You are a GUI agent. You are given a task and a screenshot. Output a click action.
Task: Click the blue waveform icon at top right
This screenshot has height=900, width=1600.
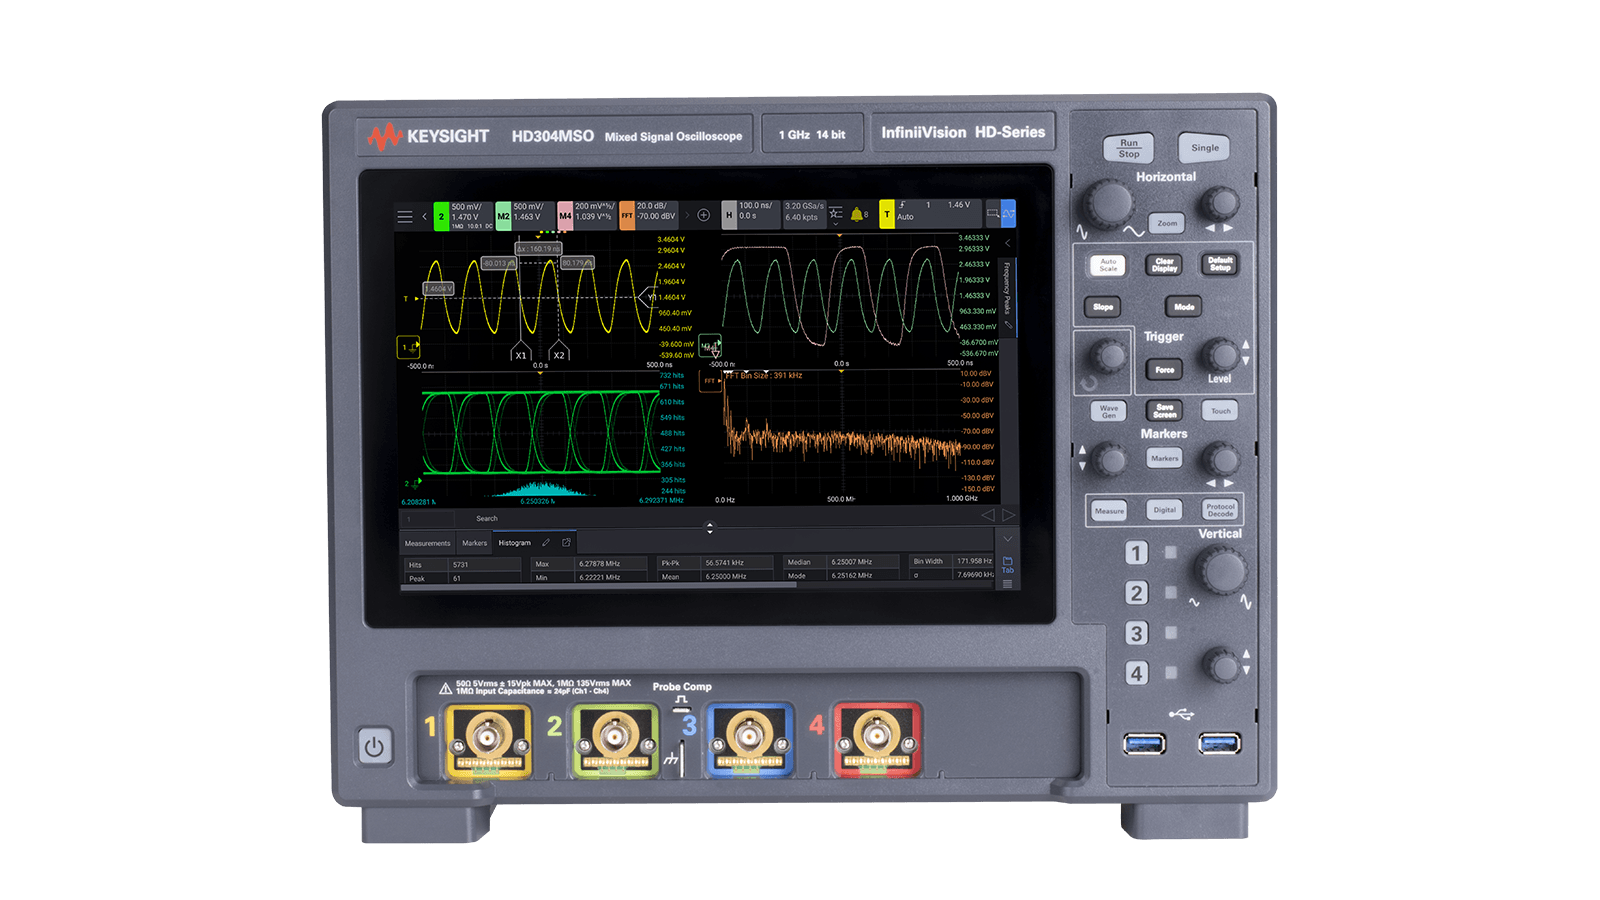coord(1008,213)
